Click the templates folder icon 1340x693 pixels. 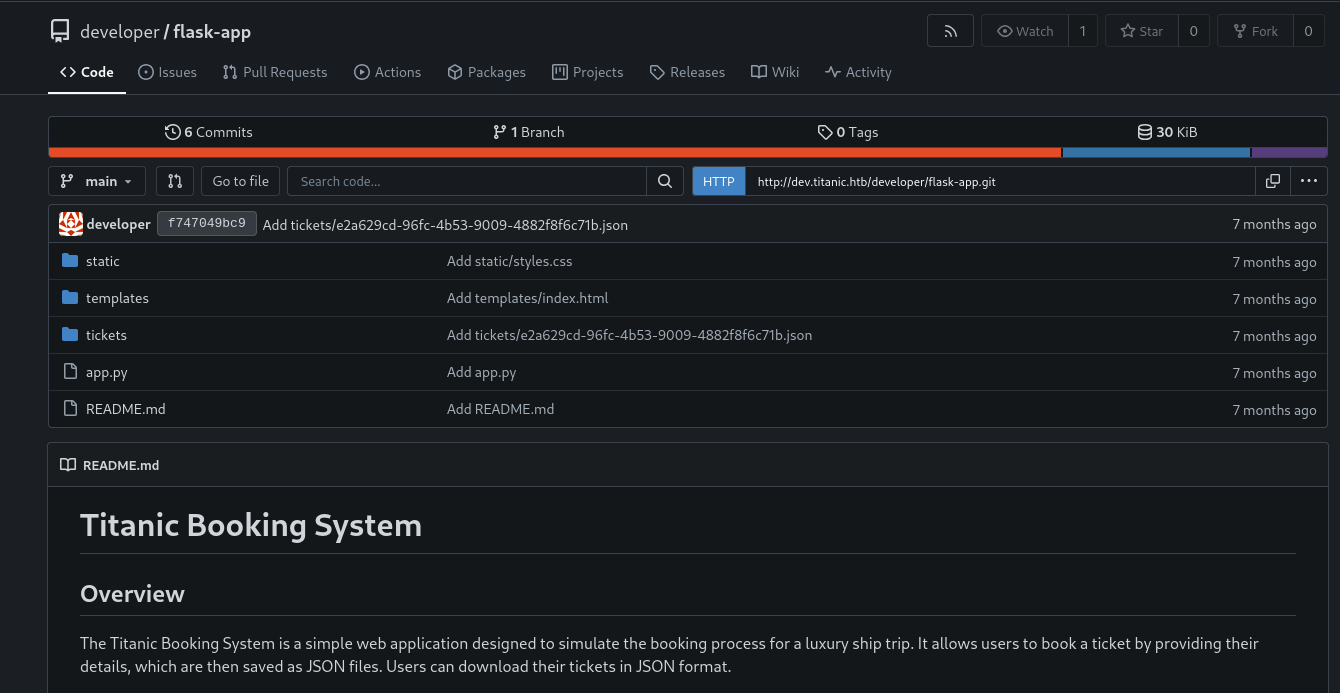(x=70, y=298)
